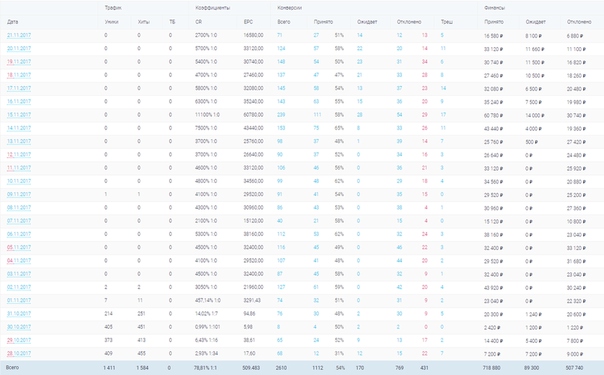Viewport: 604px width, 375px height.
Task: Open the 31.10.2017 date link
Action: [x=19, y=314]
